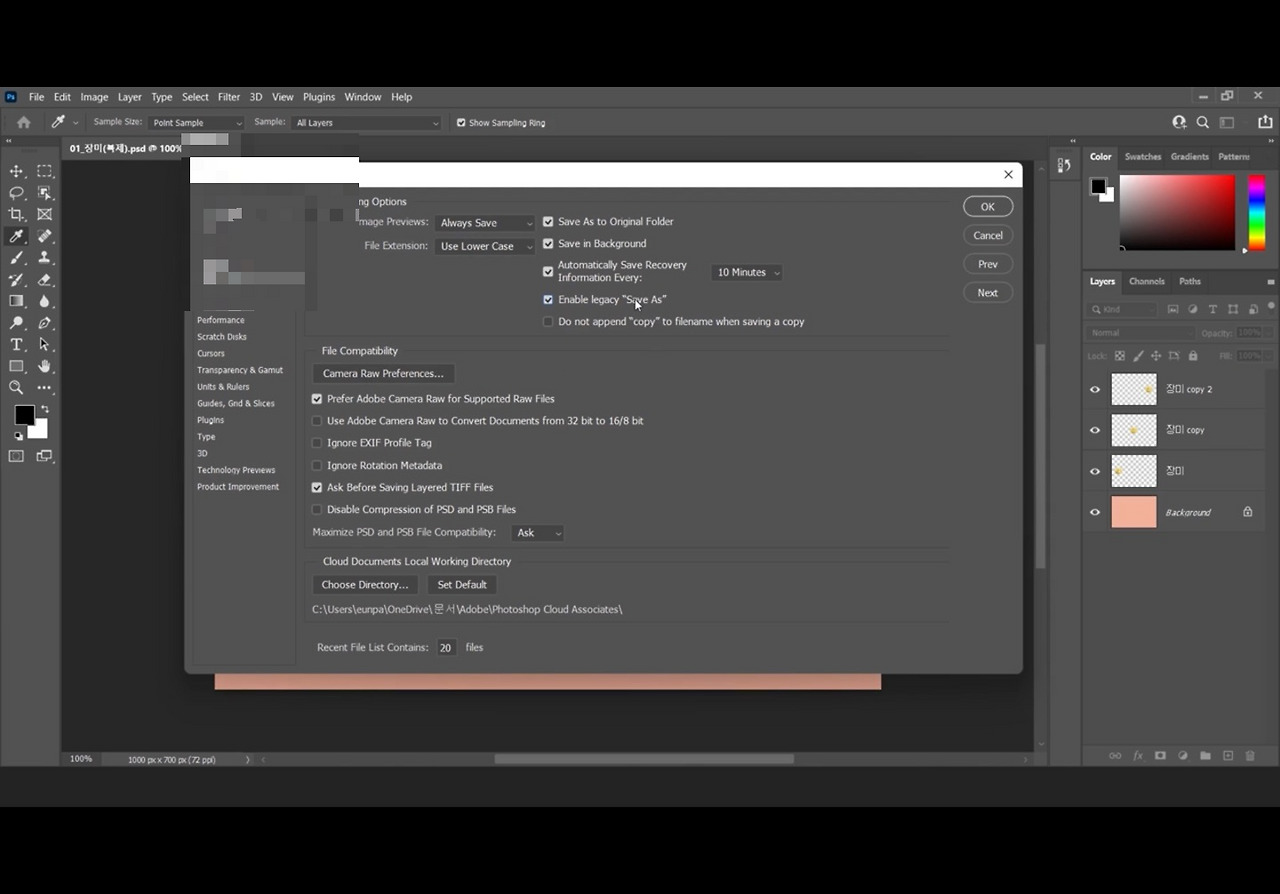
Task: Open the Image menu
Action: [x=94, y=97]
